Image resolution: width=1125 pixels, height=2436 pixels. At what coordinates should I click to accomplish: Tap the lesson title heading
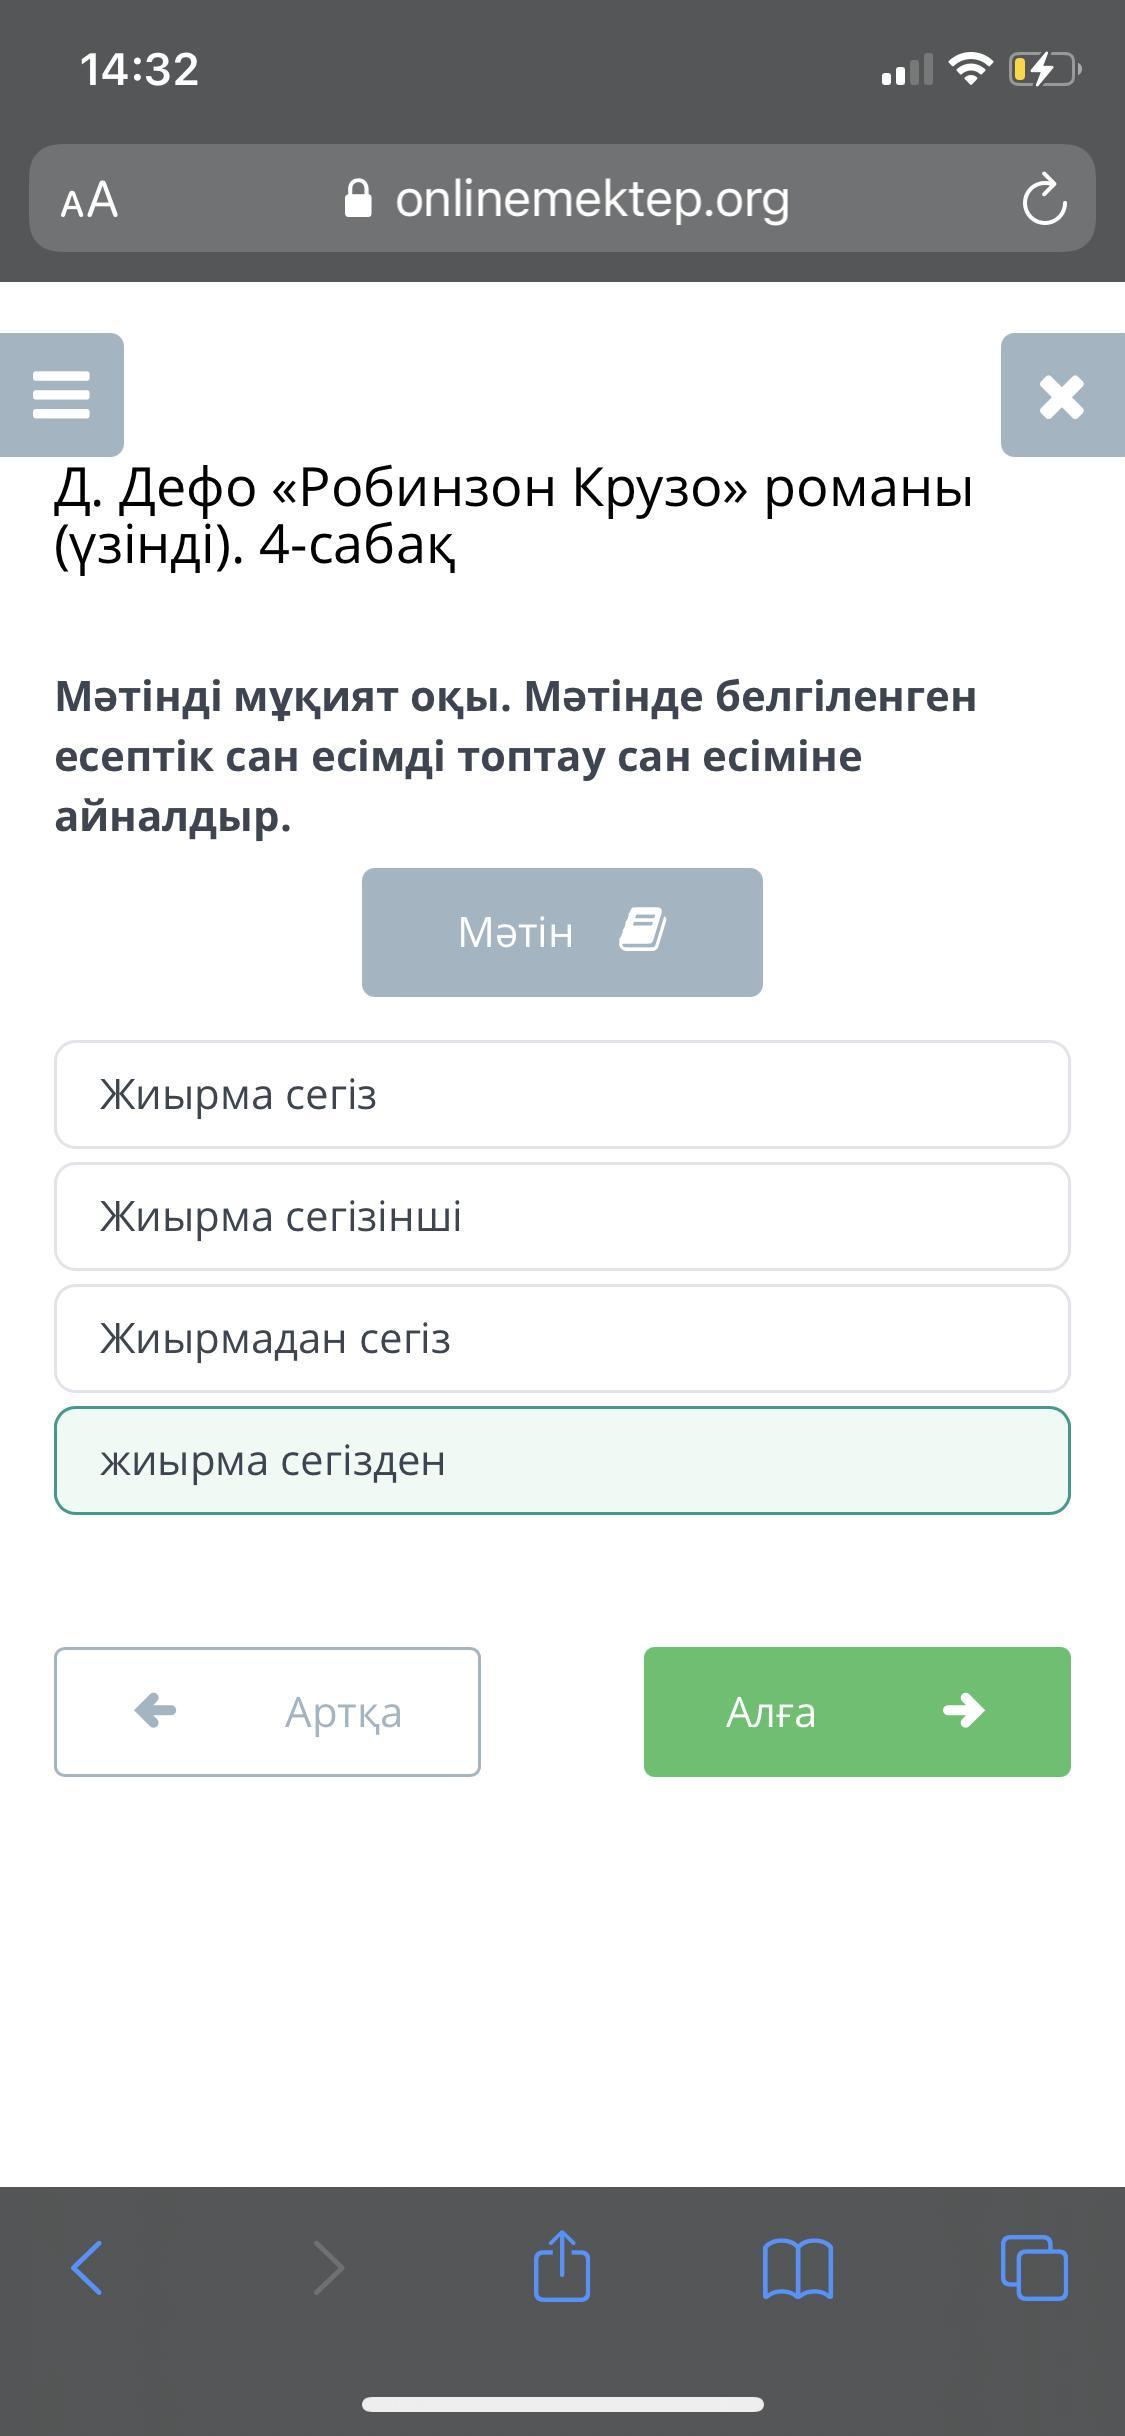[513, 516]
